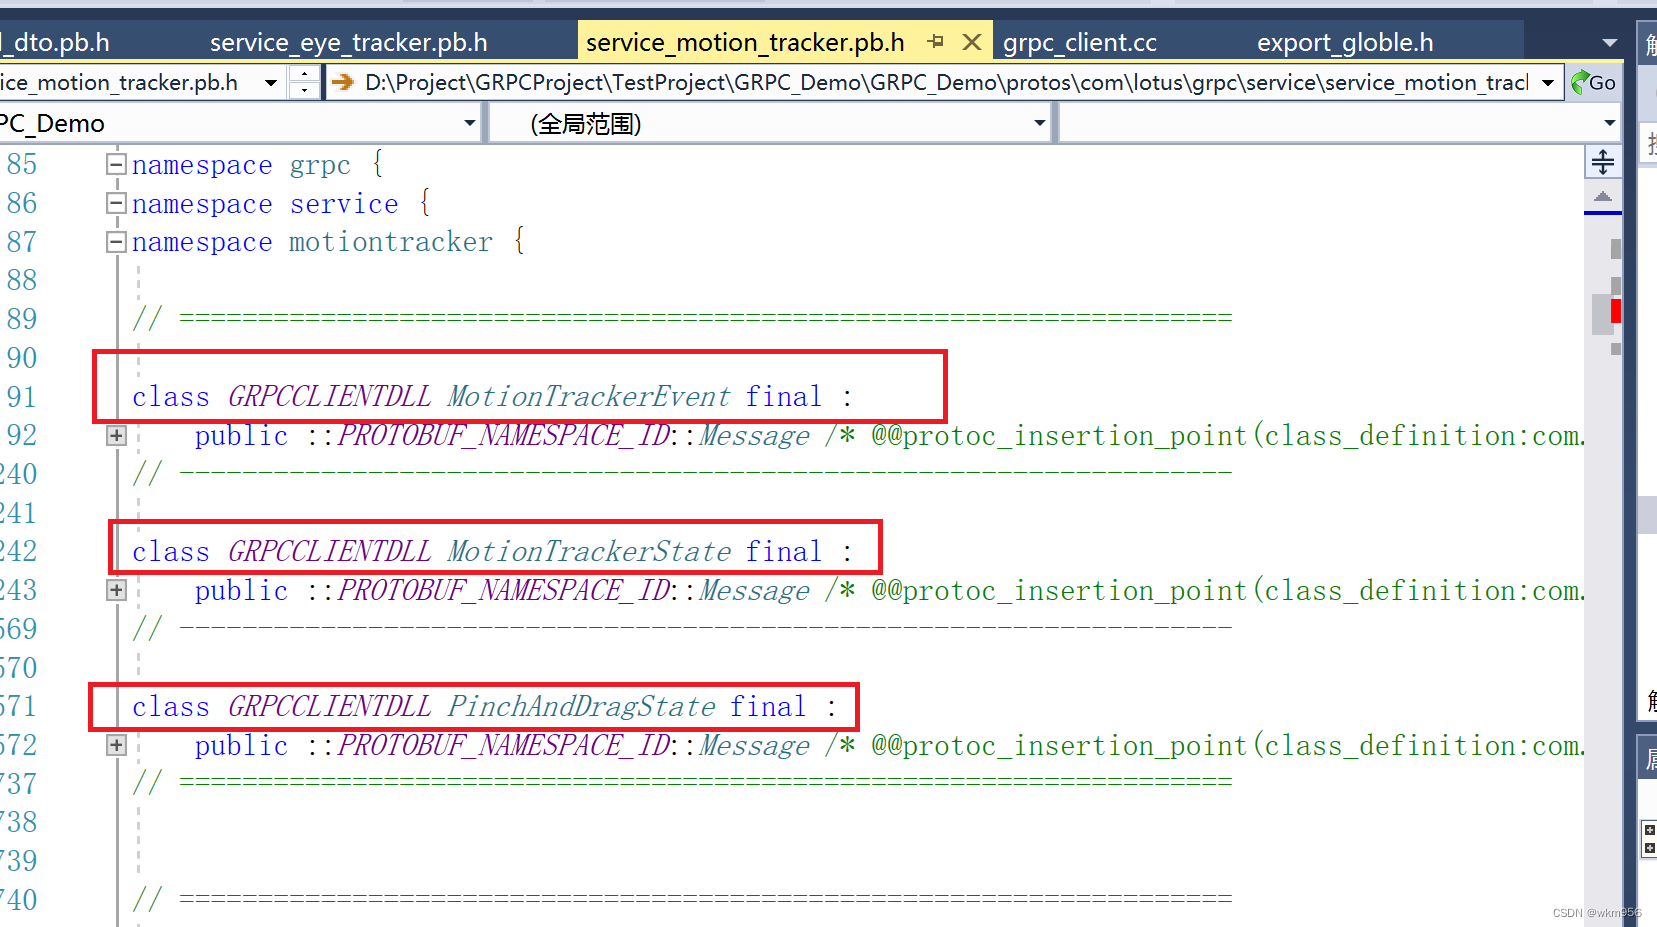Click the green Go arrow icon
Viewport: 1657px width, 927px height.
point(1579,82)
